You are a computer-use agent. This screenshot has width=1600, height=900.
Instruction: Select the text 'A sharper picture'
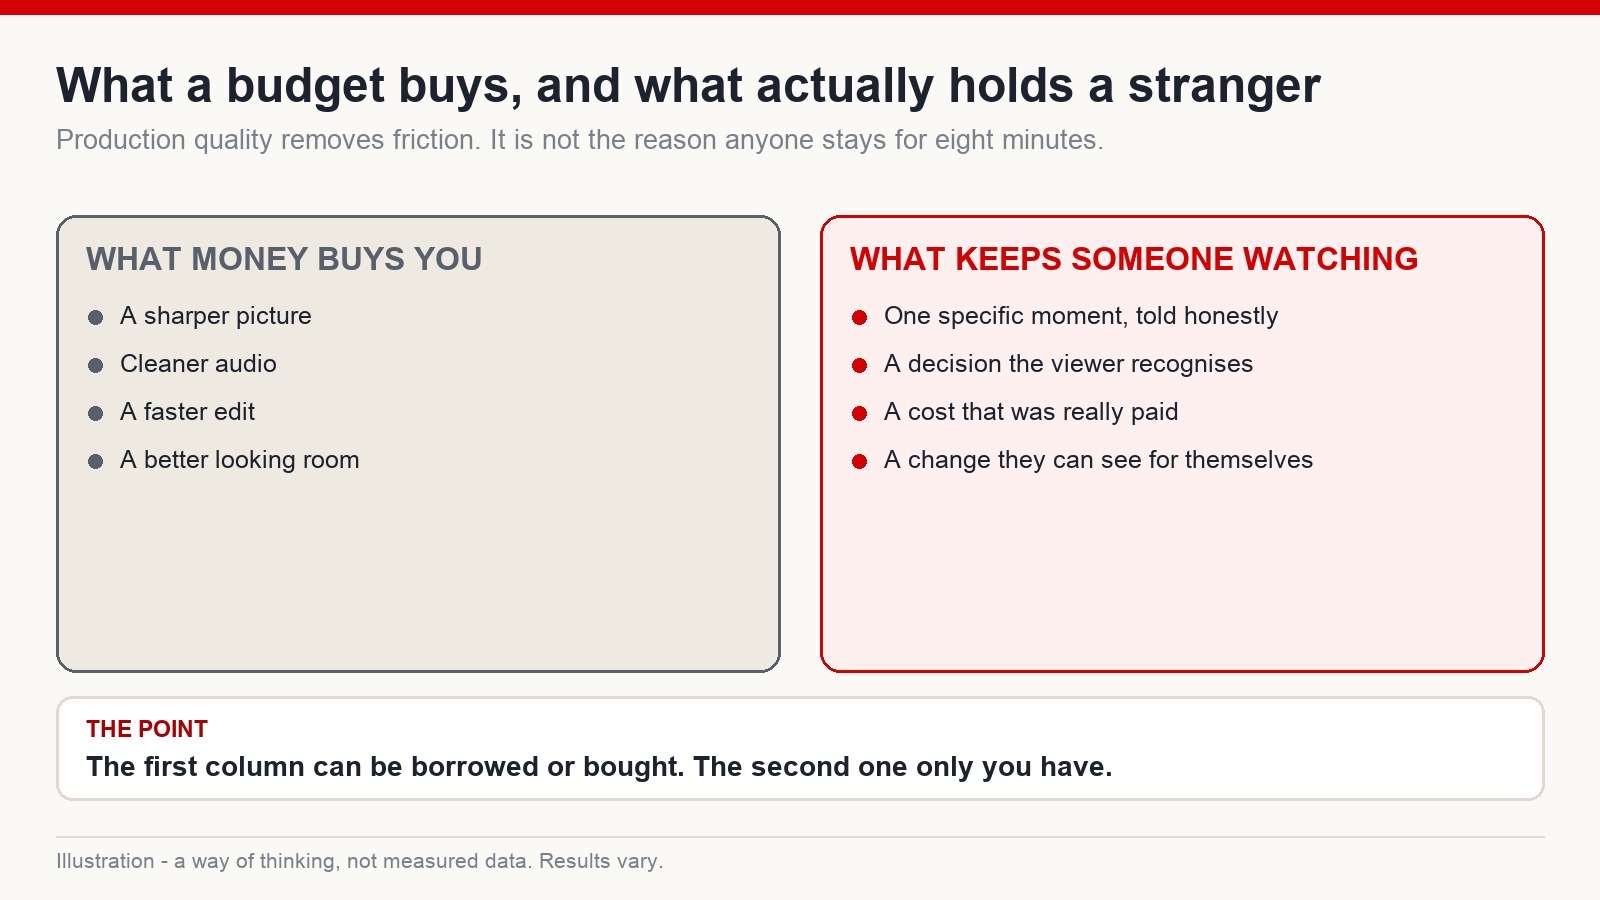pos(216,316)
